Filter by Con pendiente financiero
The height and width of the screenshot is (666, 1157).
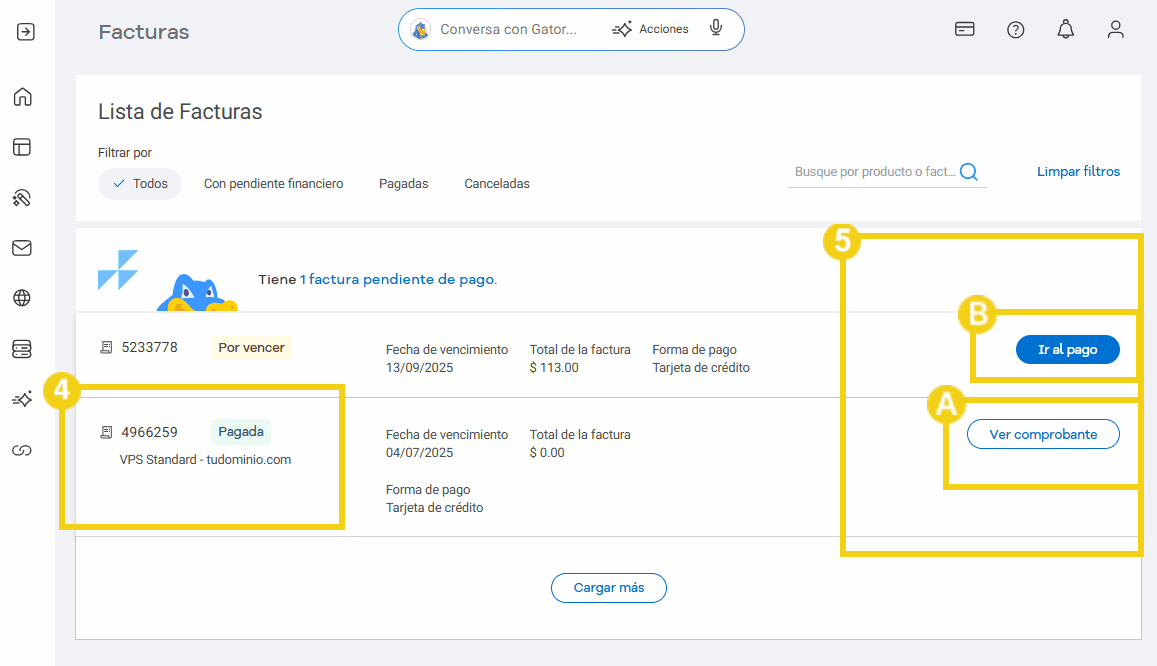273,184
